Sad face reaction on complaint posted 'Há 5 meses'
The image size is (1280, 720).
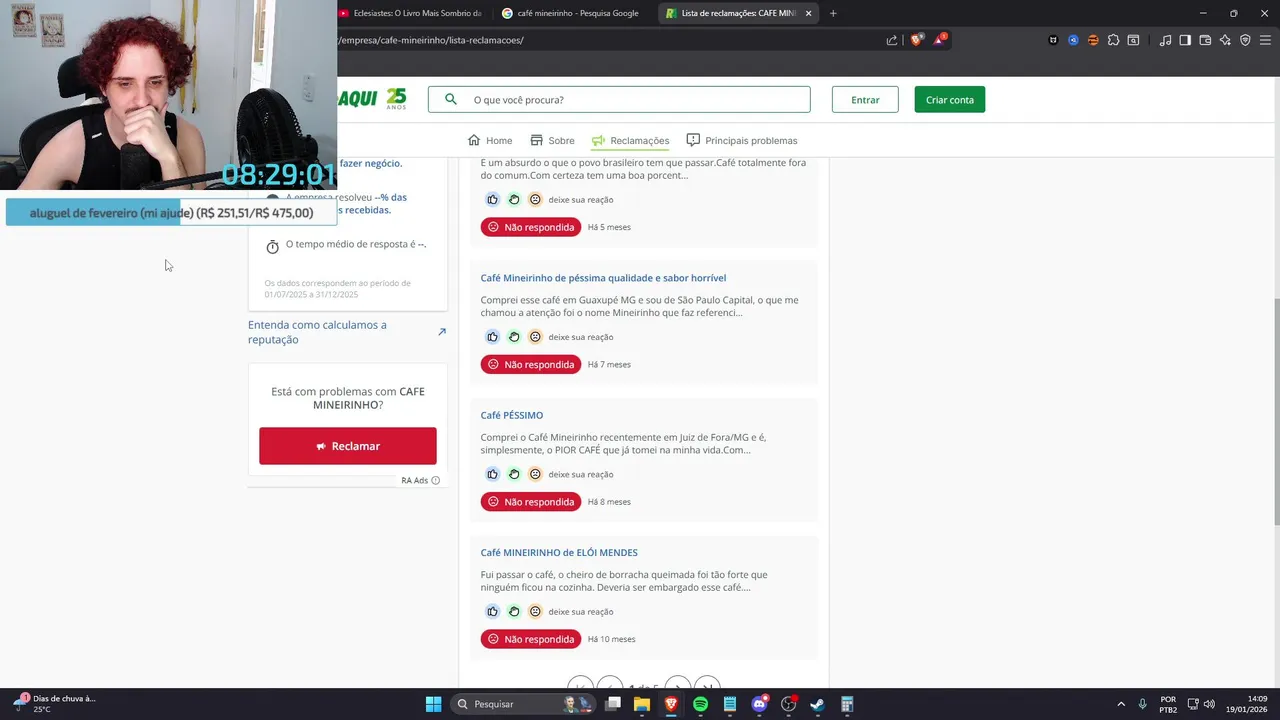535,199
